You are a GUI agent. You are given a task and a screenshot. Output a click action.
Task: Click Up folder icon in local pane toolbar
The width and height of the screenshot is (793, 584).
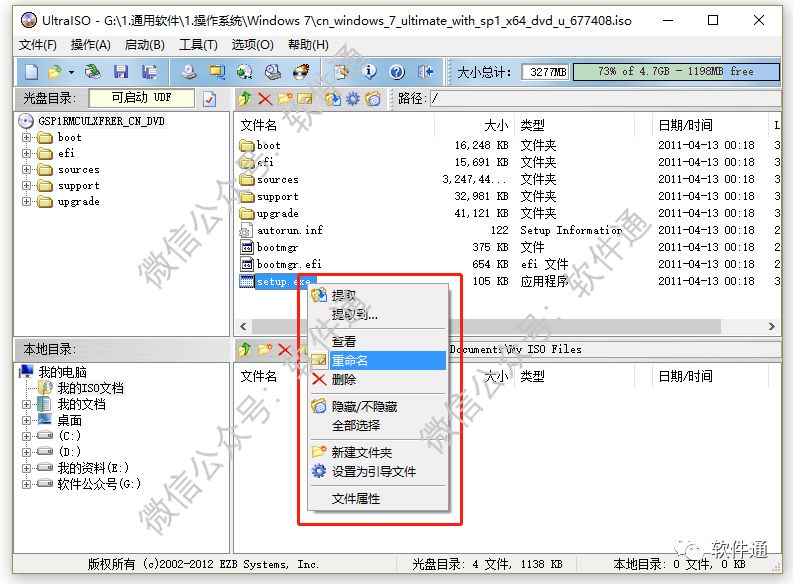[x=245, y=349]
